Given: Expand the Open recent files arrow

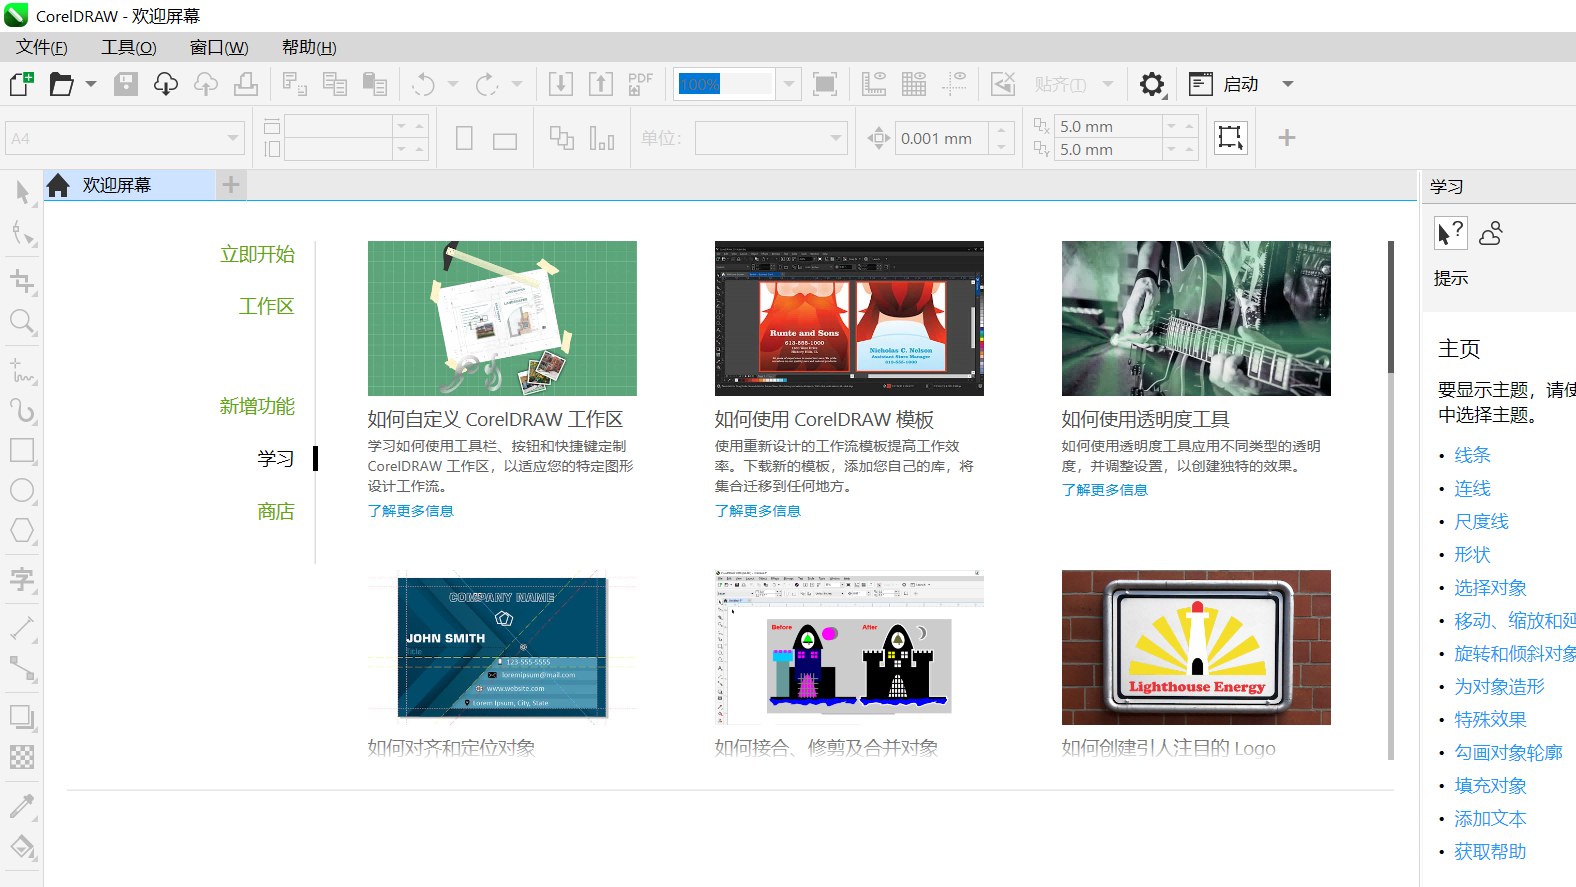Looking at the screenshot, I should [91, 84].
